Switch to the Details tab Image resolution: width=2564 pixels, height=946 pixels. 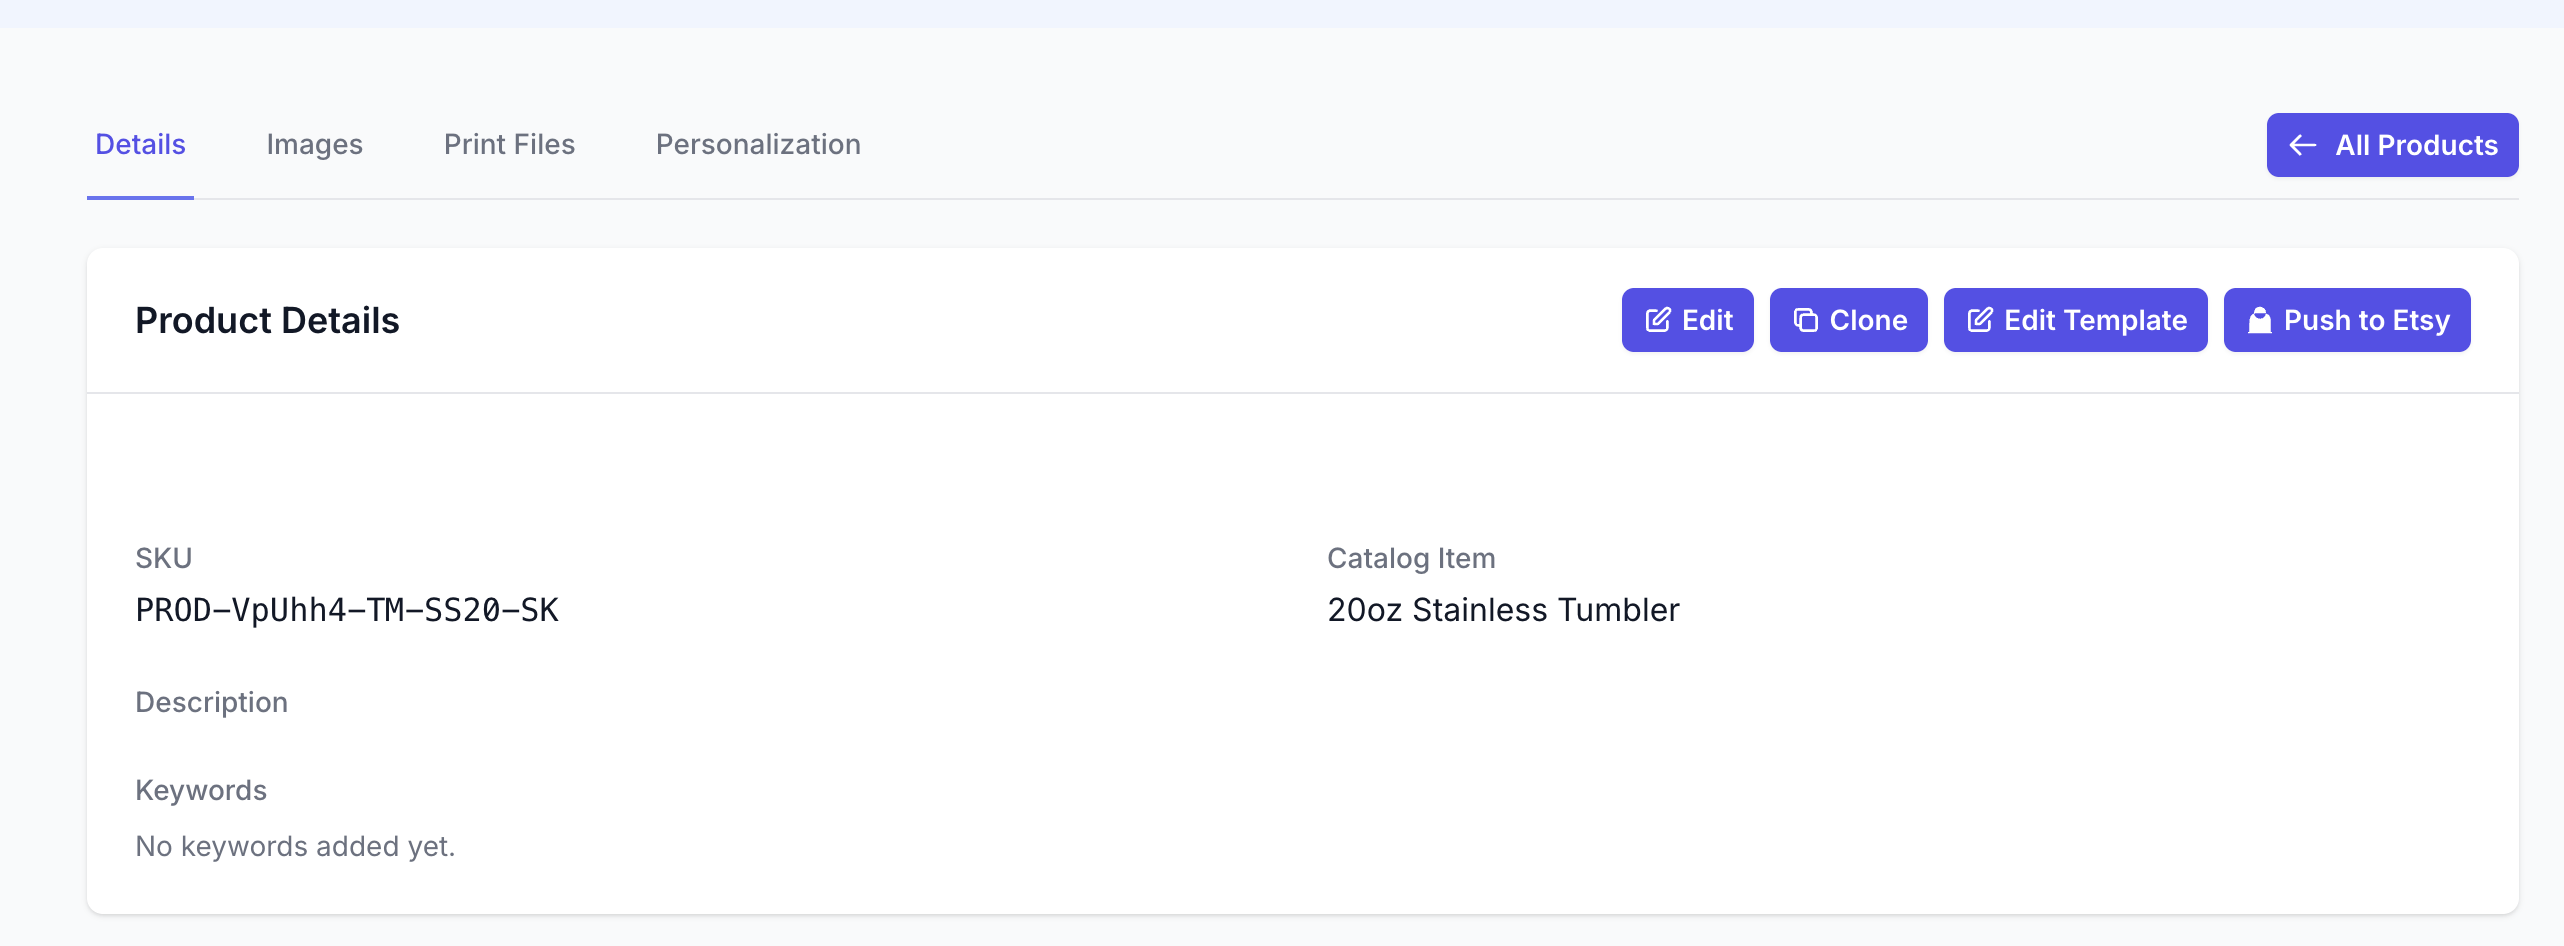pos(140,145)
